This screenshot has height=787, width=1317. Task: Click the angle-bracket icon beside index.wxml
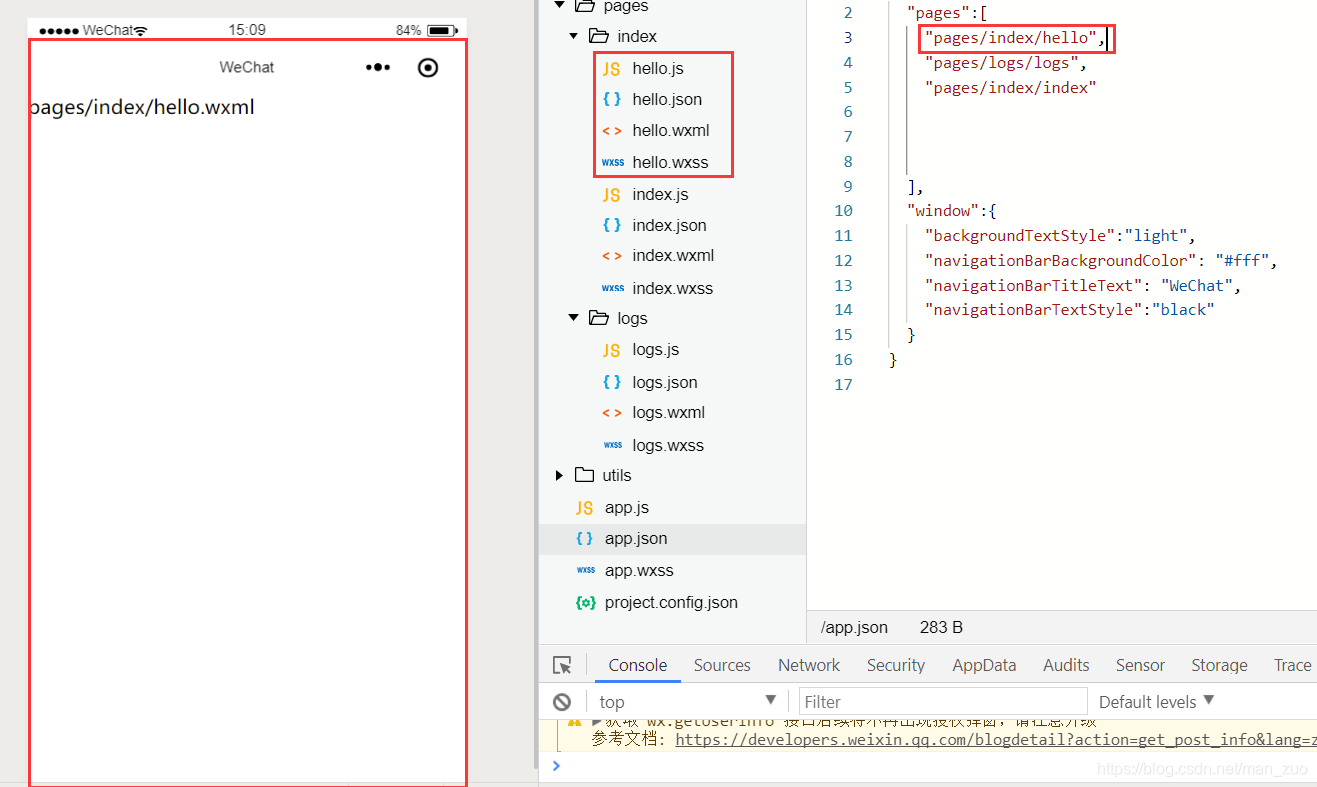click(611, 256)
